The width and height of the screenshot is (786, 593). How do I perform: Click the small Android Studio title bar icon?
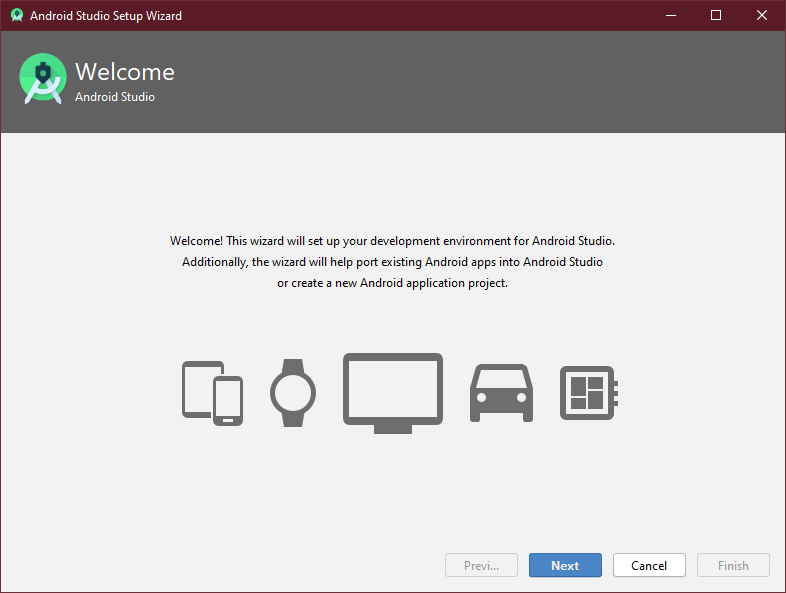[x=17, y=15]
